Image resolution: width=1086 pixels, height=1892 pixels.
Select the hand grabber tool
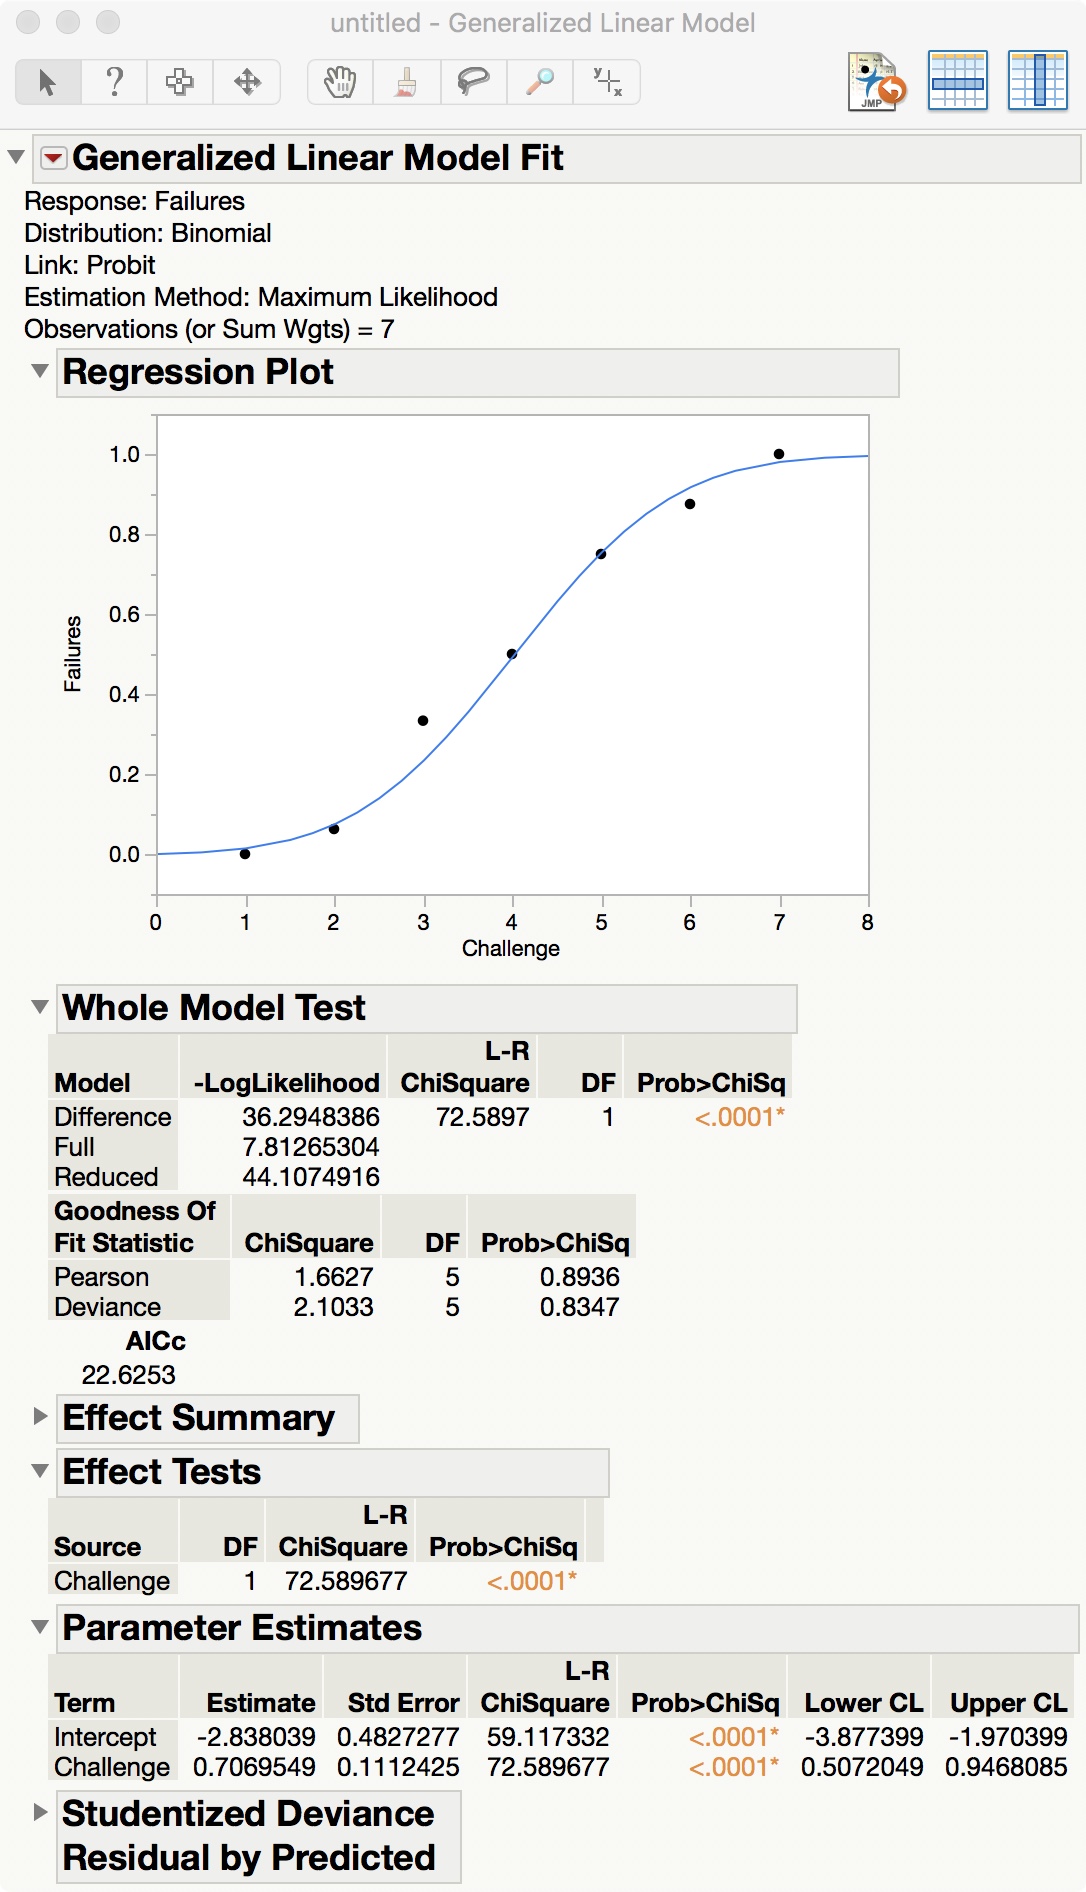[x=340, y=82]
